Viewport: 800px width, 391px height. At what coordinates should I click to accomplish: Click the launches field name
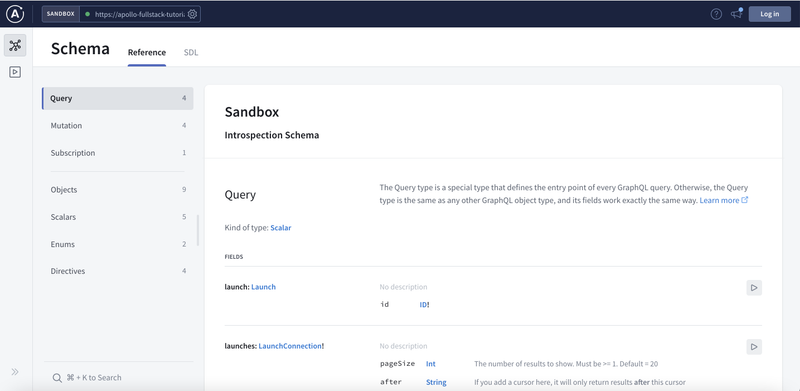coord(240,346)
